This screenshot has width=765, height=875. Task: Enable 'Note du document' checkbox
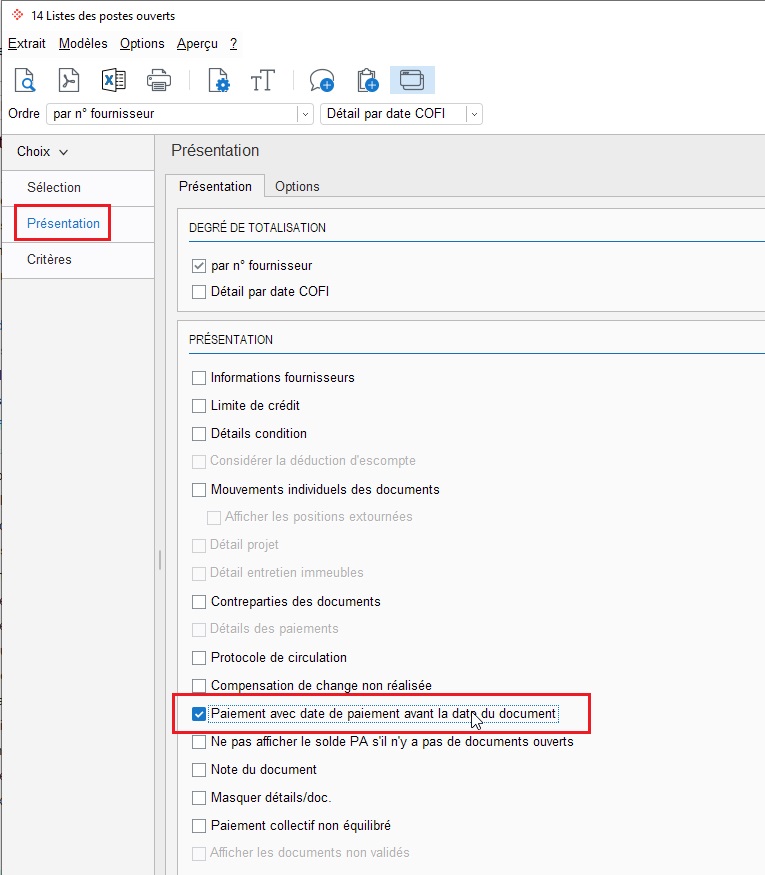coord(199,770)
